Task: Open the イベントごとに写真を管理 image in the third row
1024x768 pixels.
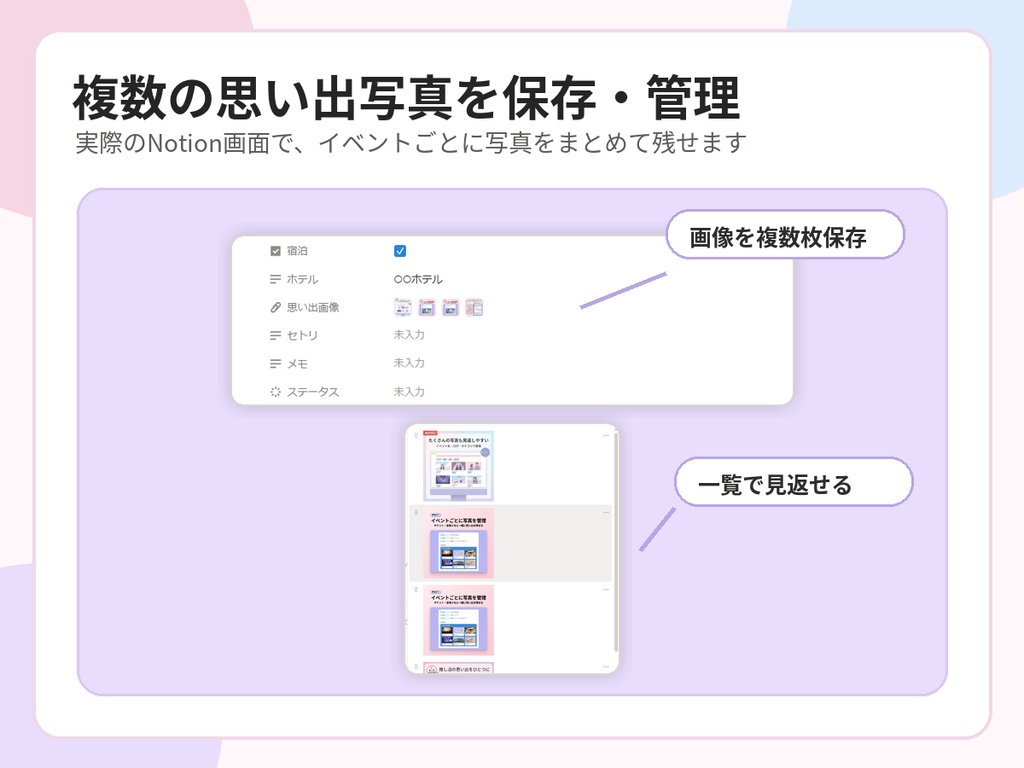Action: [458, 620]
